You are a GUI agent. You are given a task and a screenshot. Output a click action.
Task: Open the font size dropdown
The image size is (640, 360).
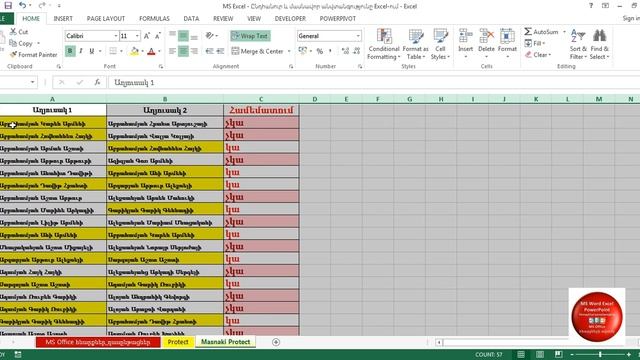[x=137, y=36]
